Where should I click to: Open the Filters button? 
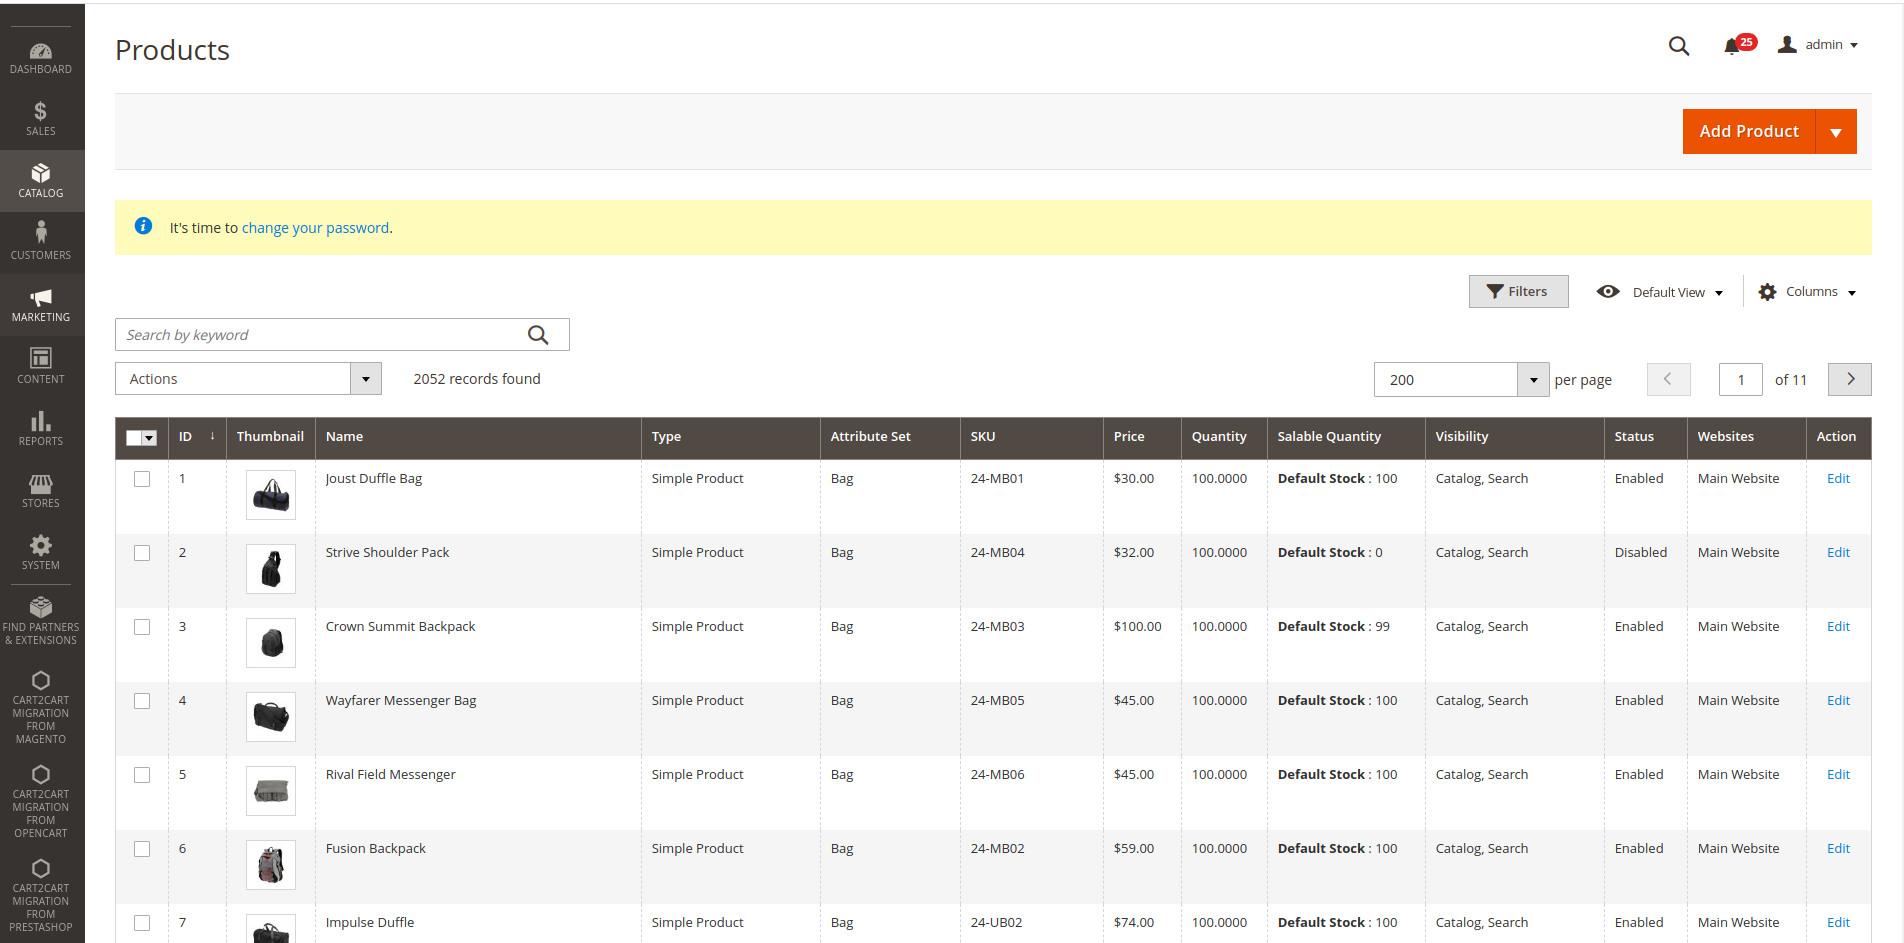tap(1518, 292)
